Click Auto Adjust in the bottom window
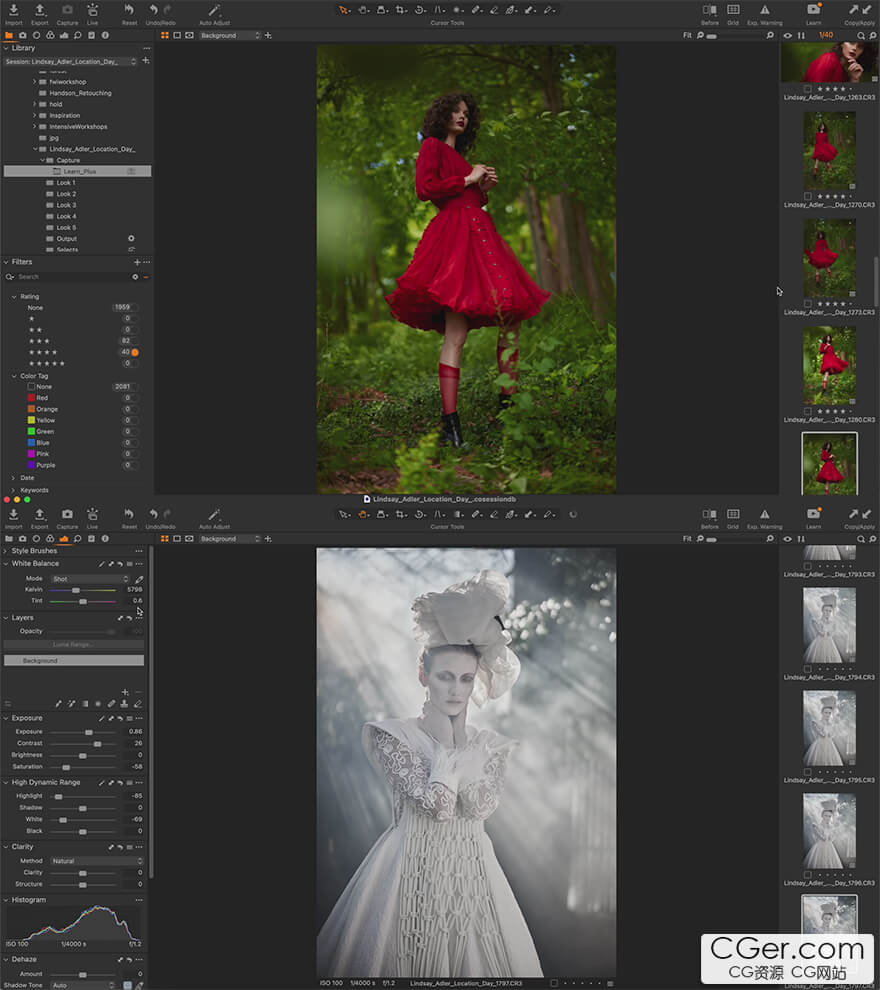 pyautogui.click(x=214, y=518)
